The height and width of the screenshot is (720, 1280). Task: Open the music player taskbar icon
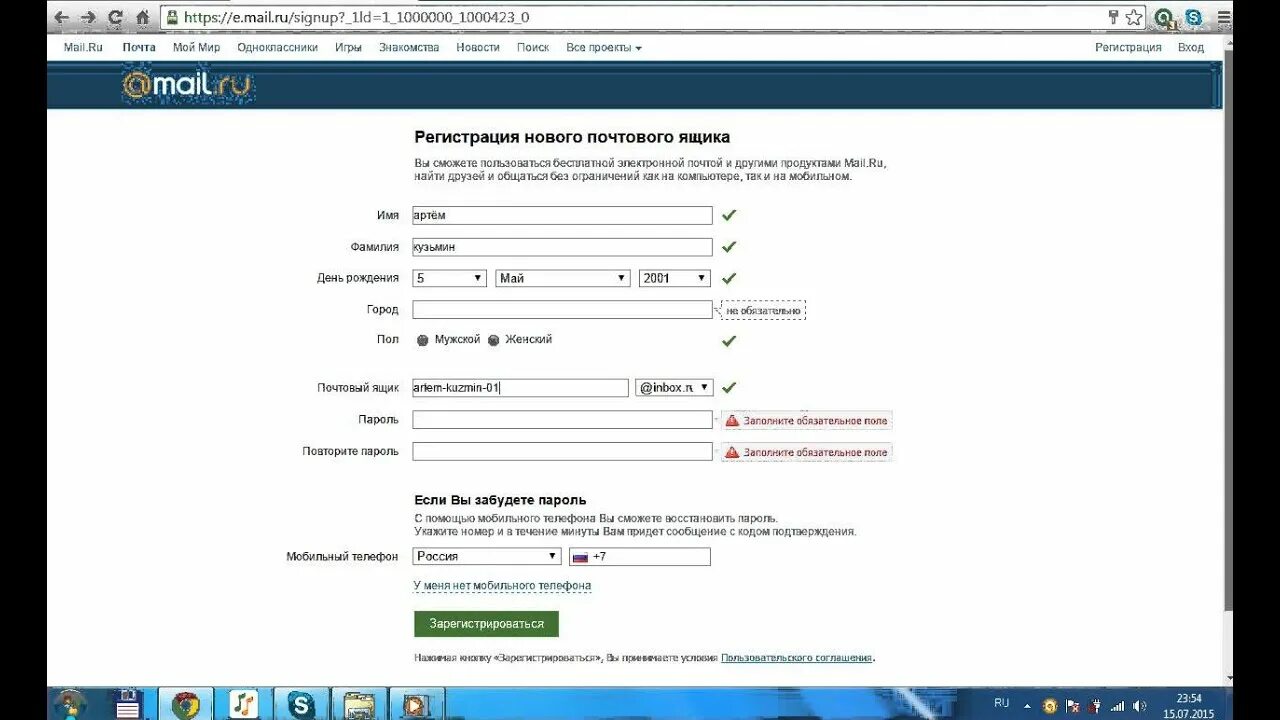(x=243, y=704)
